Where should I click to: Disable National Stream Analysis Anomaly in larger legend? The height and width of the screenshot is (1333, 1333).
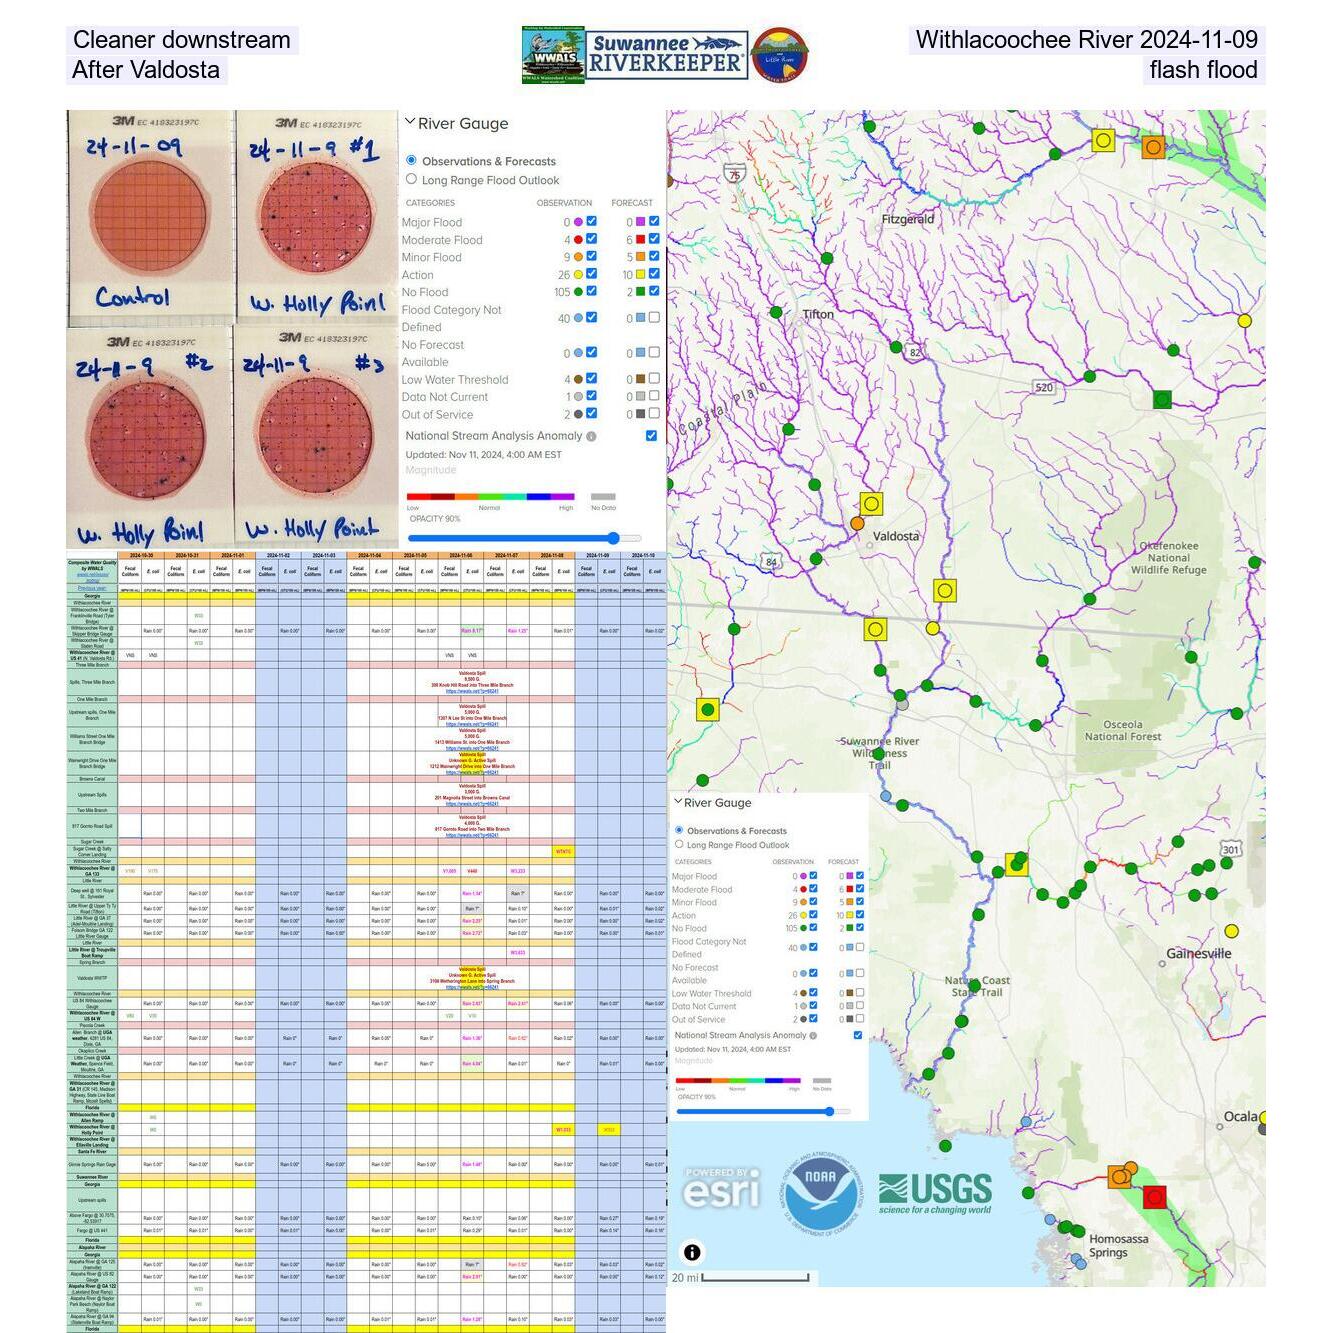pos(652,435)
